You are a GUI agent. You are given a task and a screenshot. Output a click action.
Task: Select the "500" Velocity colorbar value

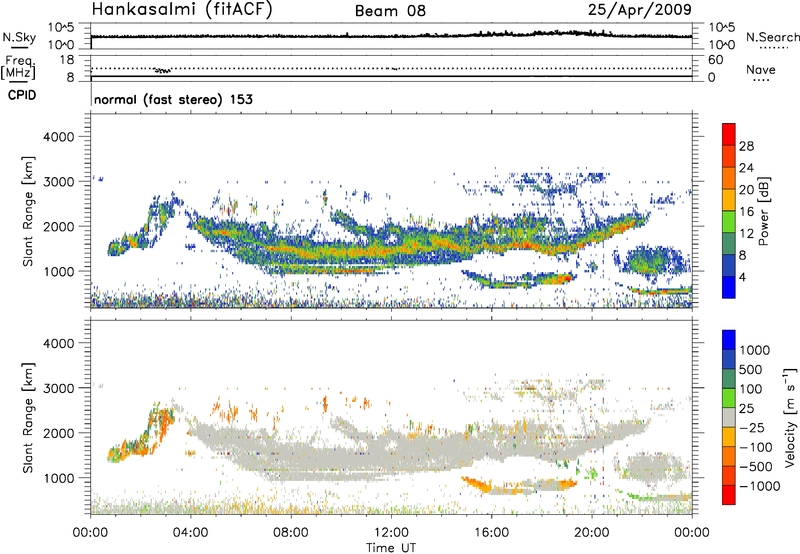point(751,369)
